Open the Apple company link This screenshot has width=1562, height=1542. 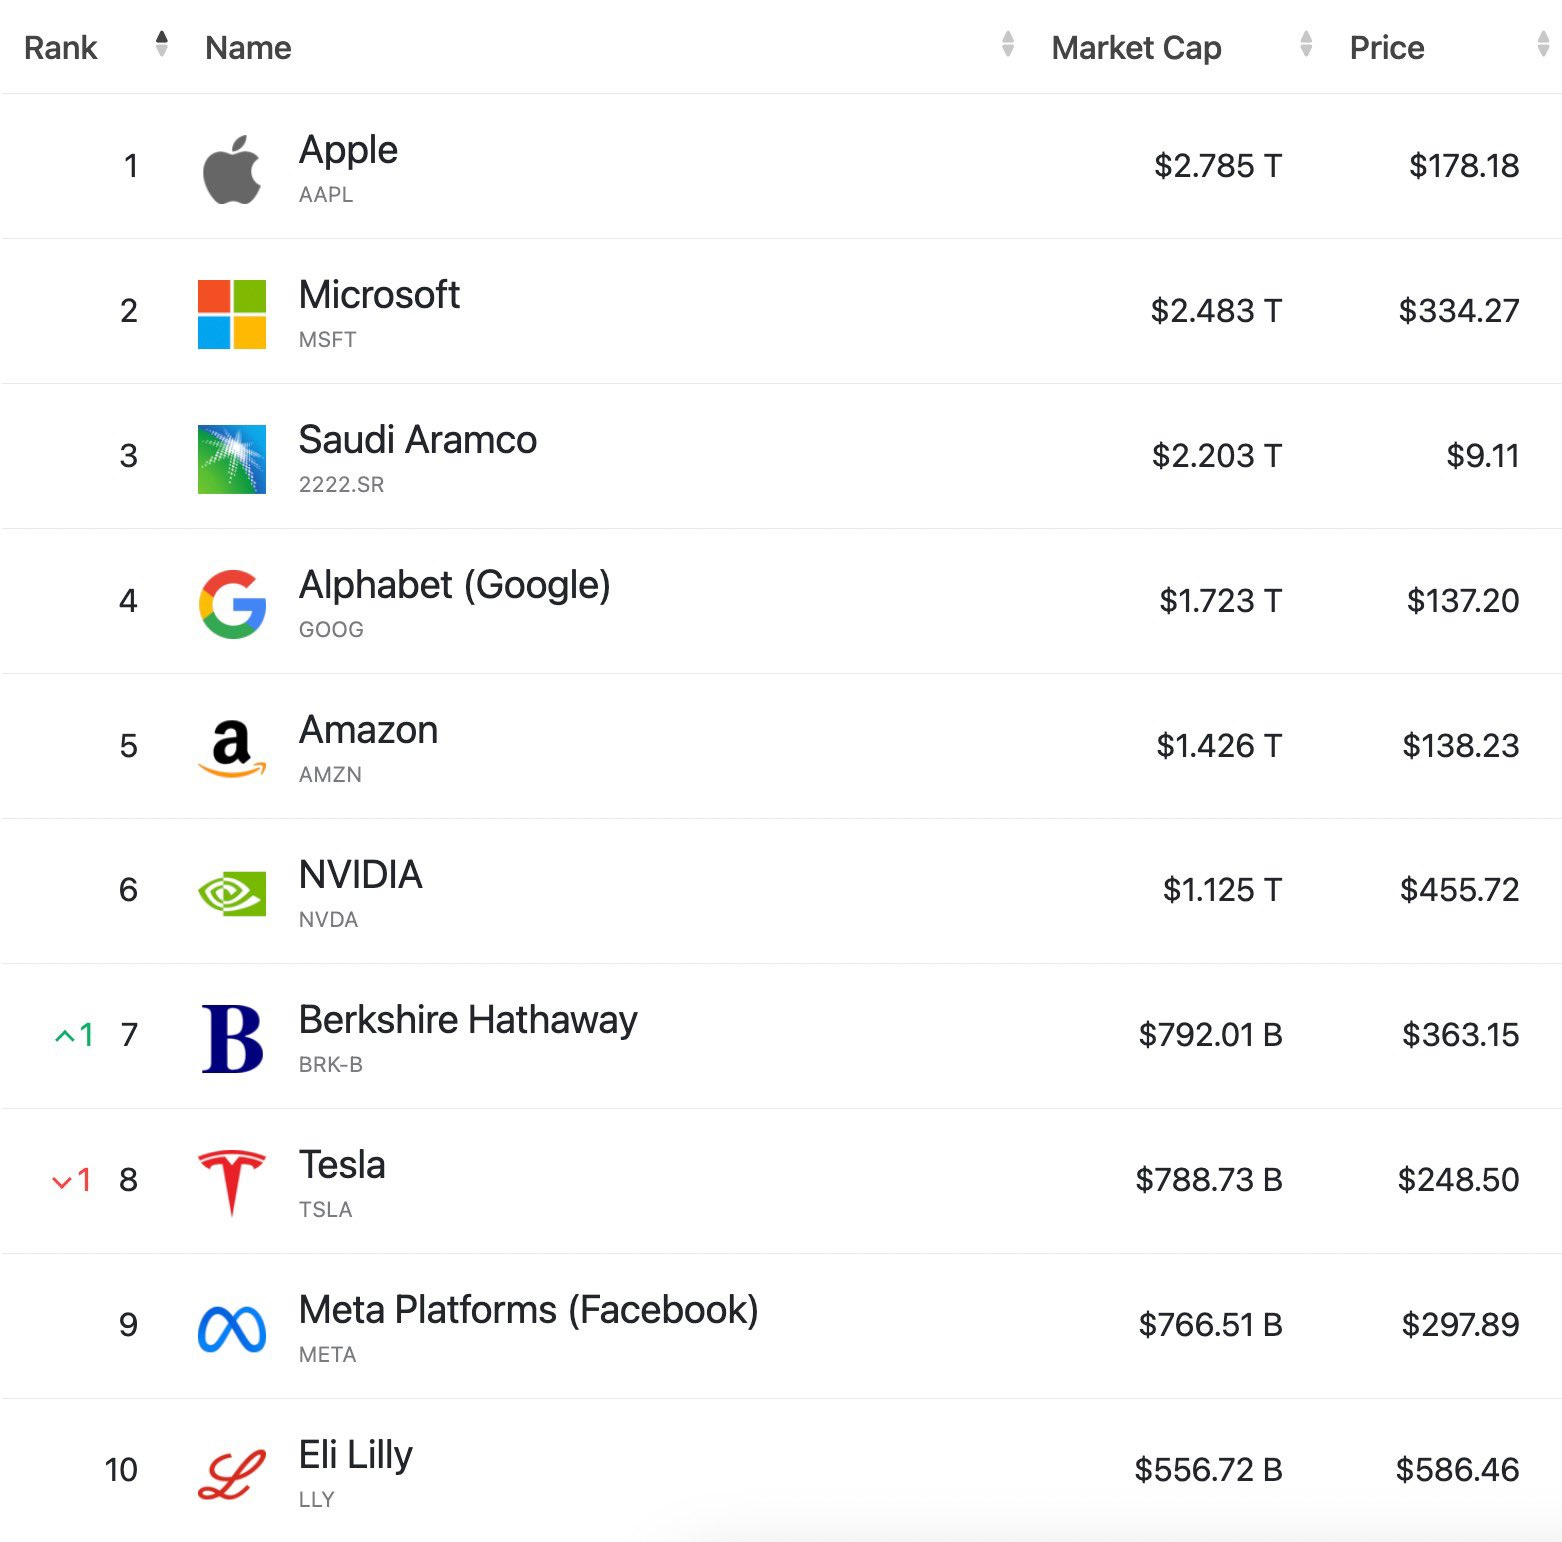348,150
